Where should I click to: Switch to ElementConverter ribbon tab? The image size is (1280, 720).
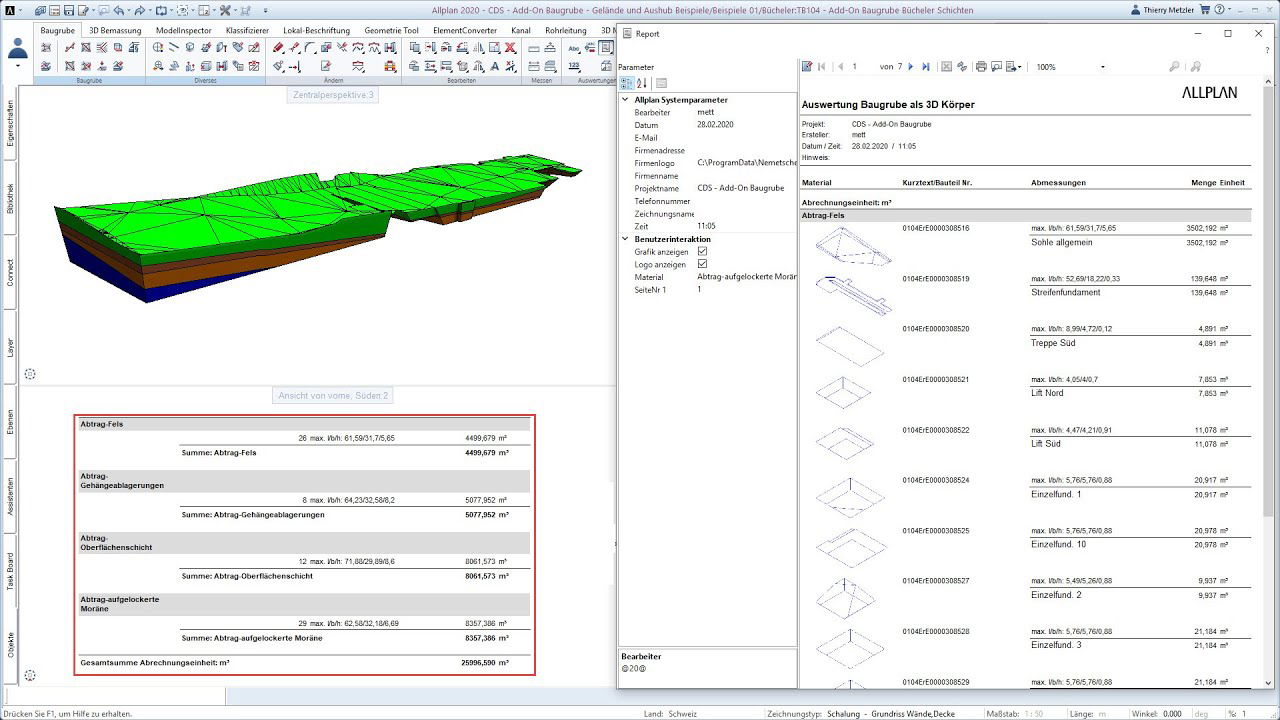click(x=465, y=30)
